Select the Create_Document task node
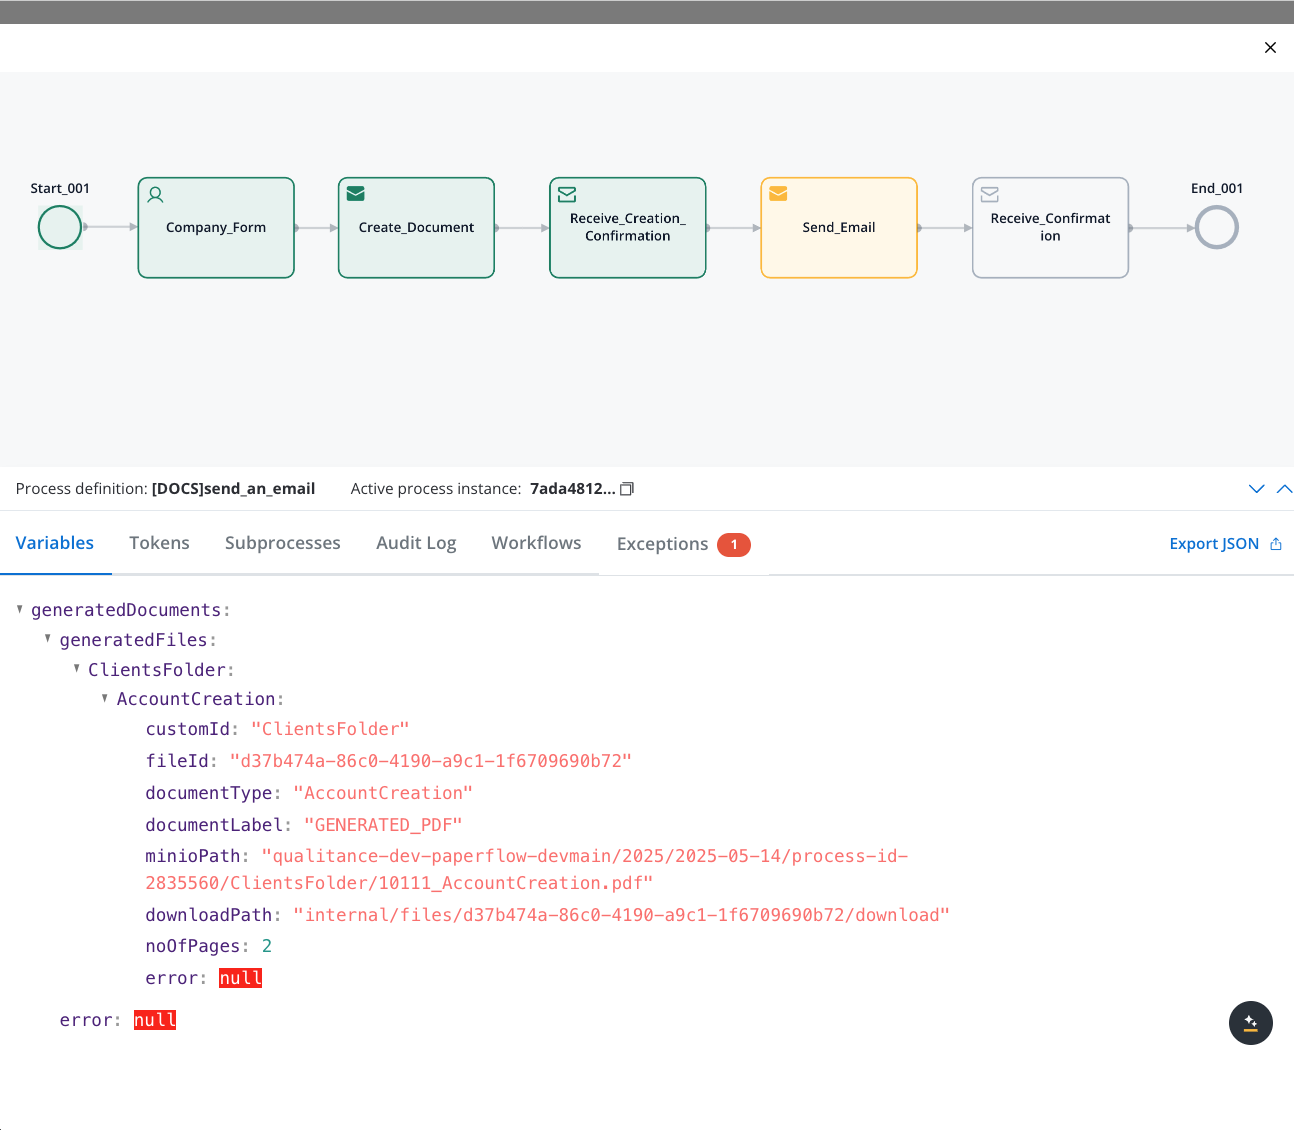This screenshot has height=1130, width=1294. 416,228
